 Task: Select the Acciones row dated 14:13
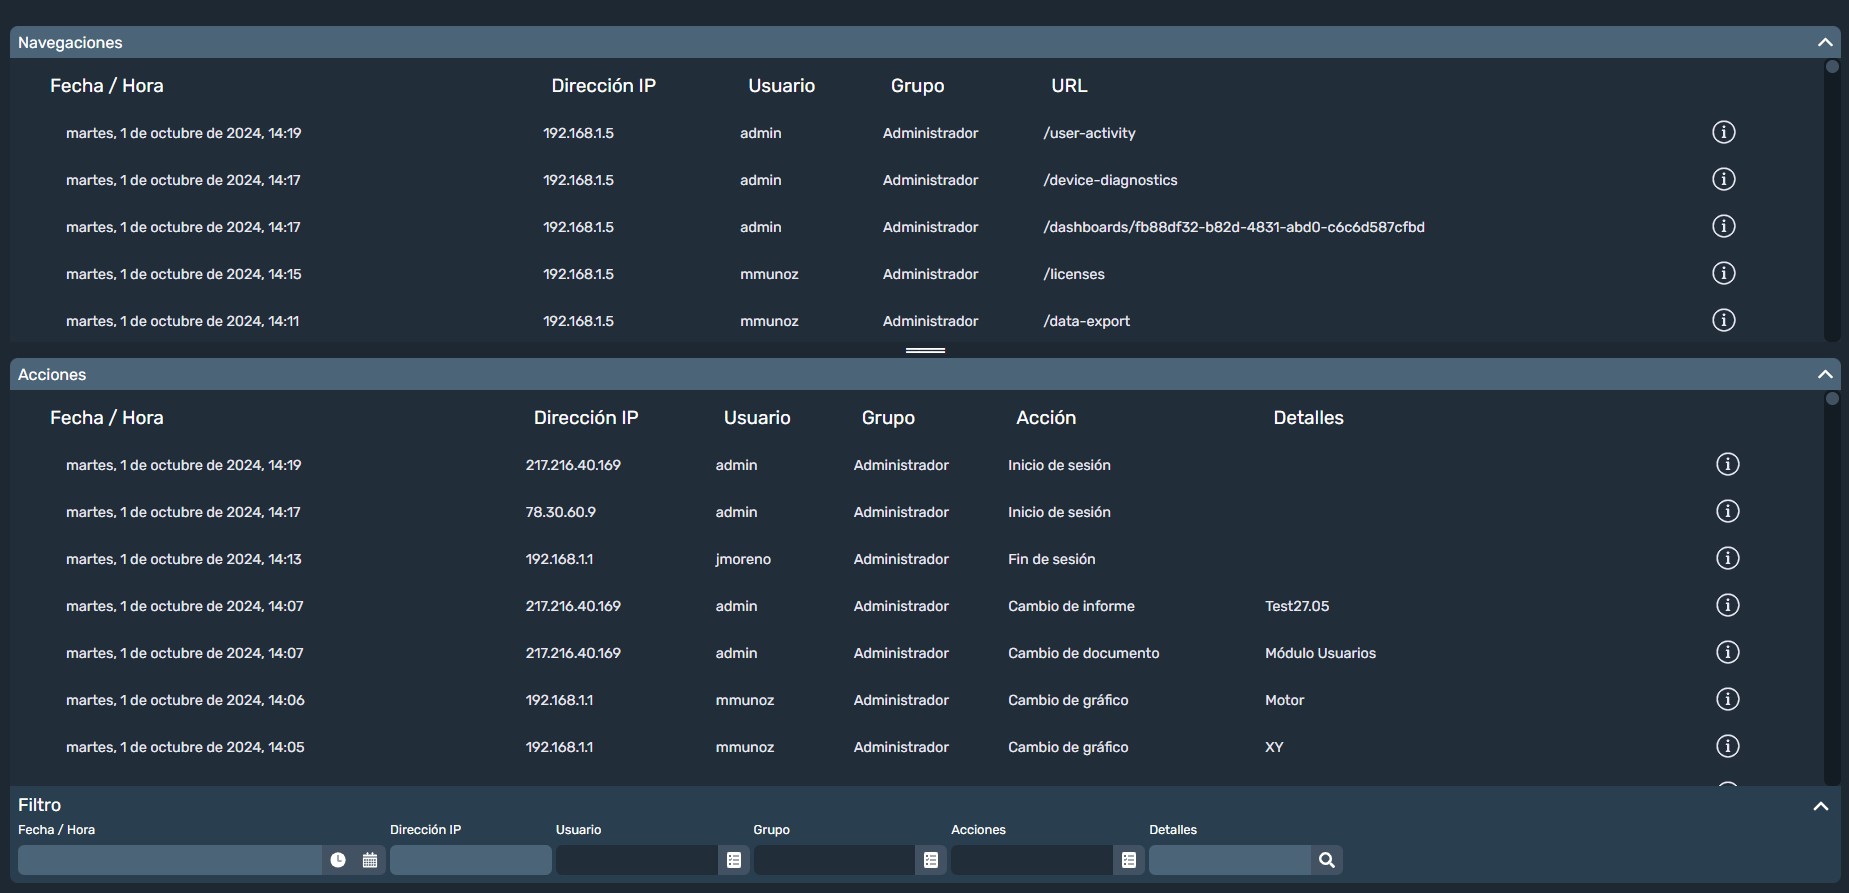pos(917,559)
